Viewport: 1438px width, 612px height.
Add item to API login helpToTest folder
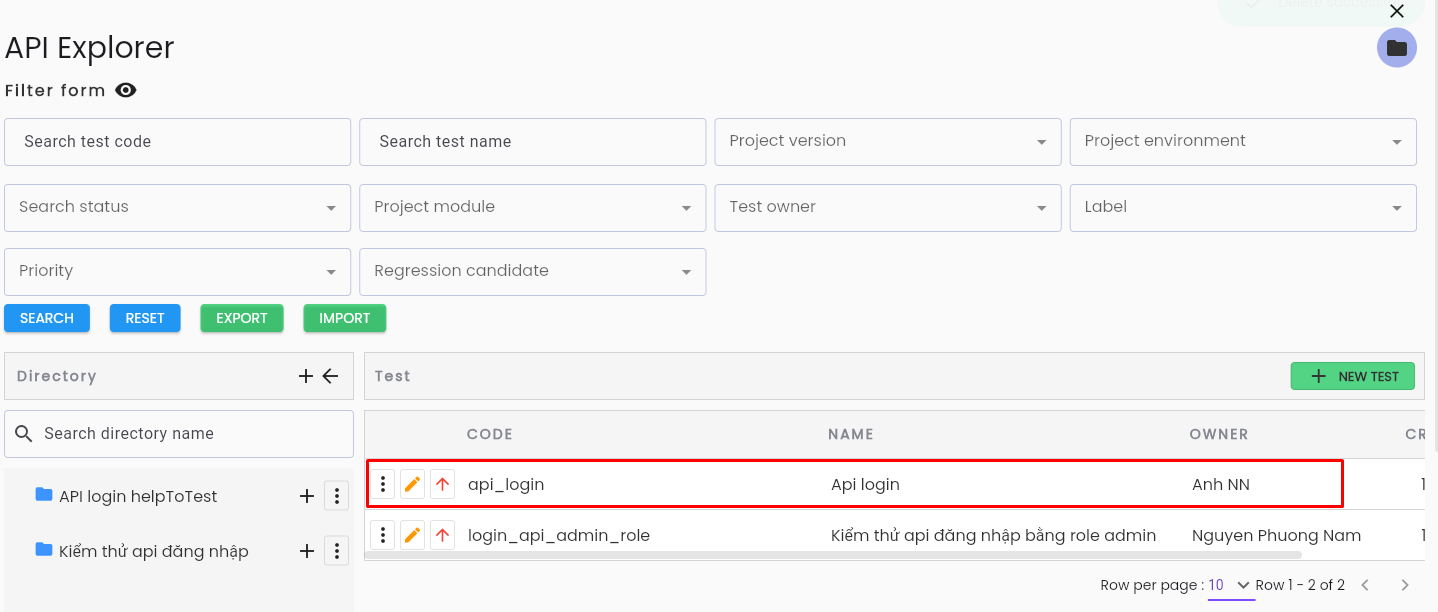(x=307, y=496)
